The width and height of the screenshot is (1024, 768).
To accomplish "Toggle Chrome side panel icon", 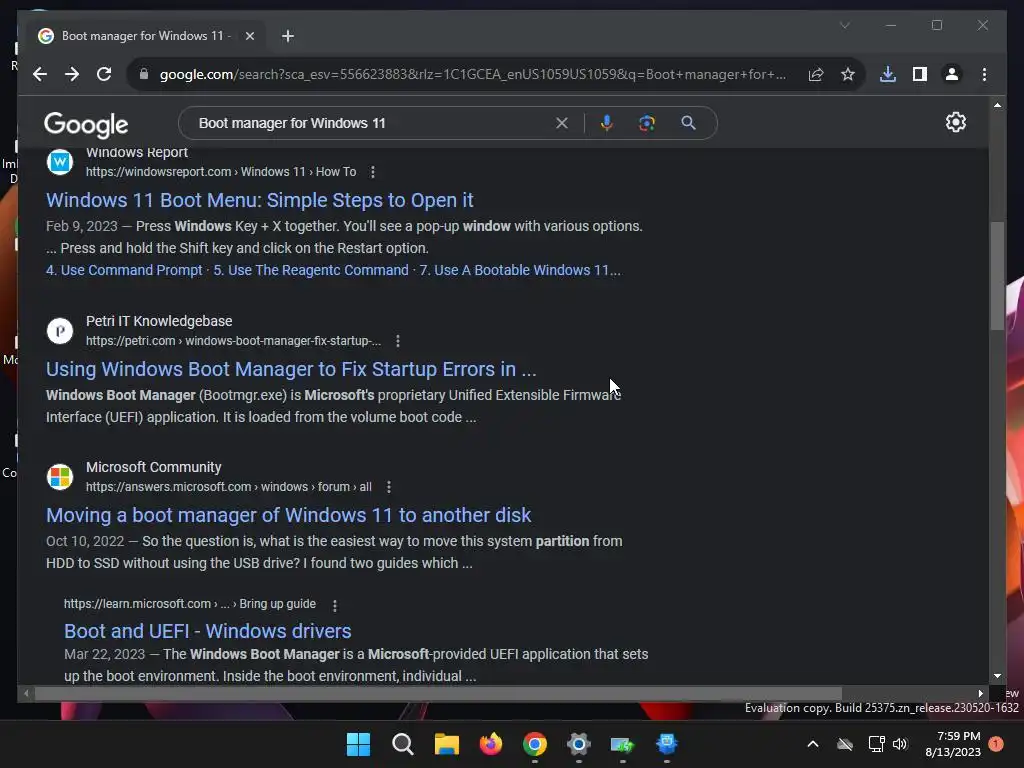I will coord(920,74).
